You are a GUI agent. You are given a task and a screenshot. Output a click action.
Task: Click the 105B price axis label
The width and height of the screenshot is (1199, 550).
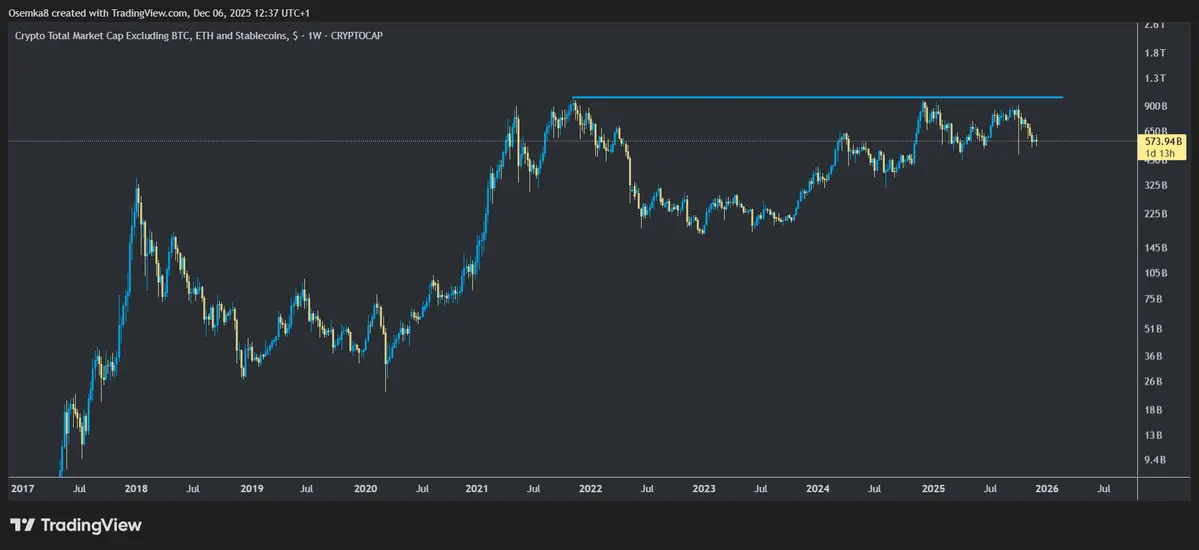pos(1156,273)
